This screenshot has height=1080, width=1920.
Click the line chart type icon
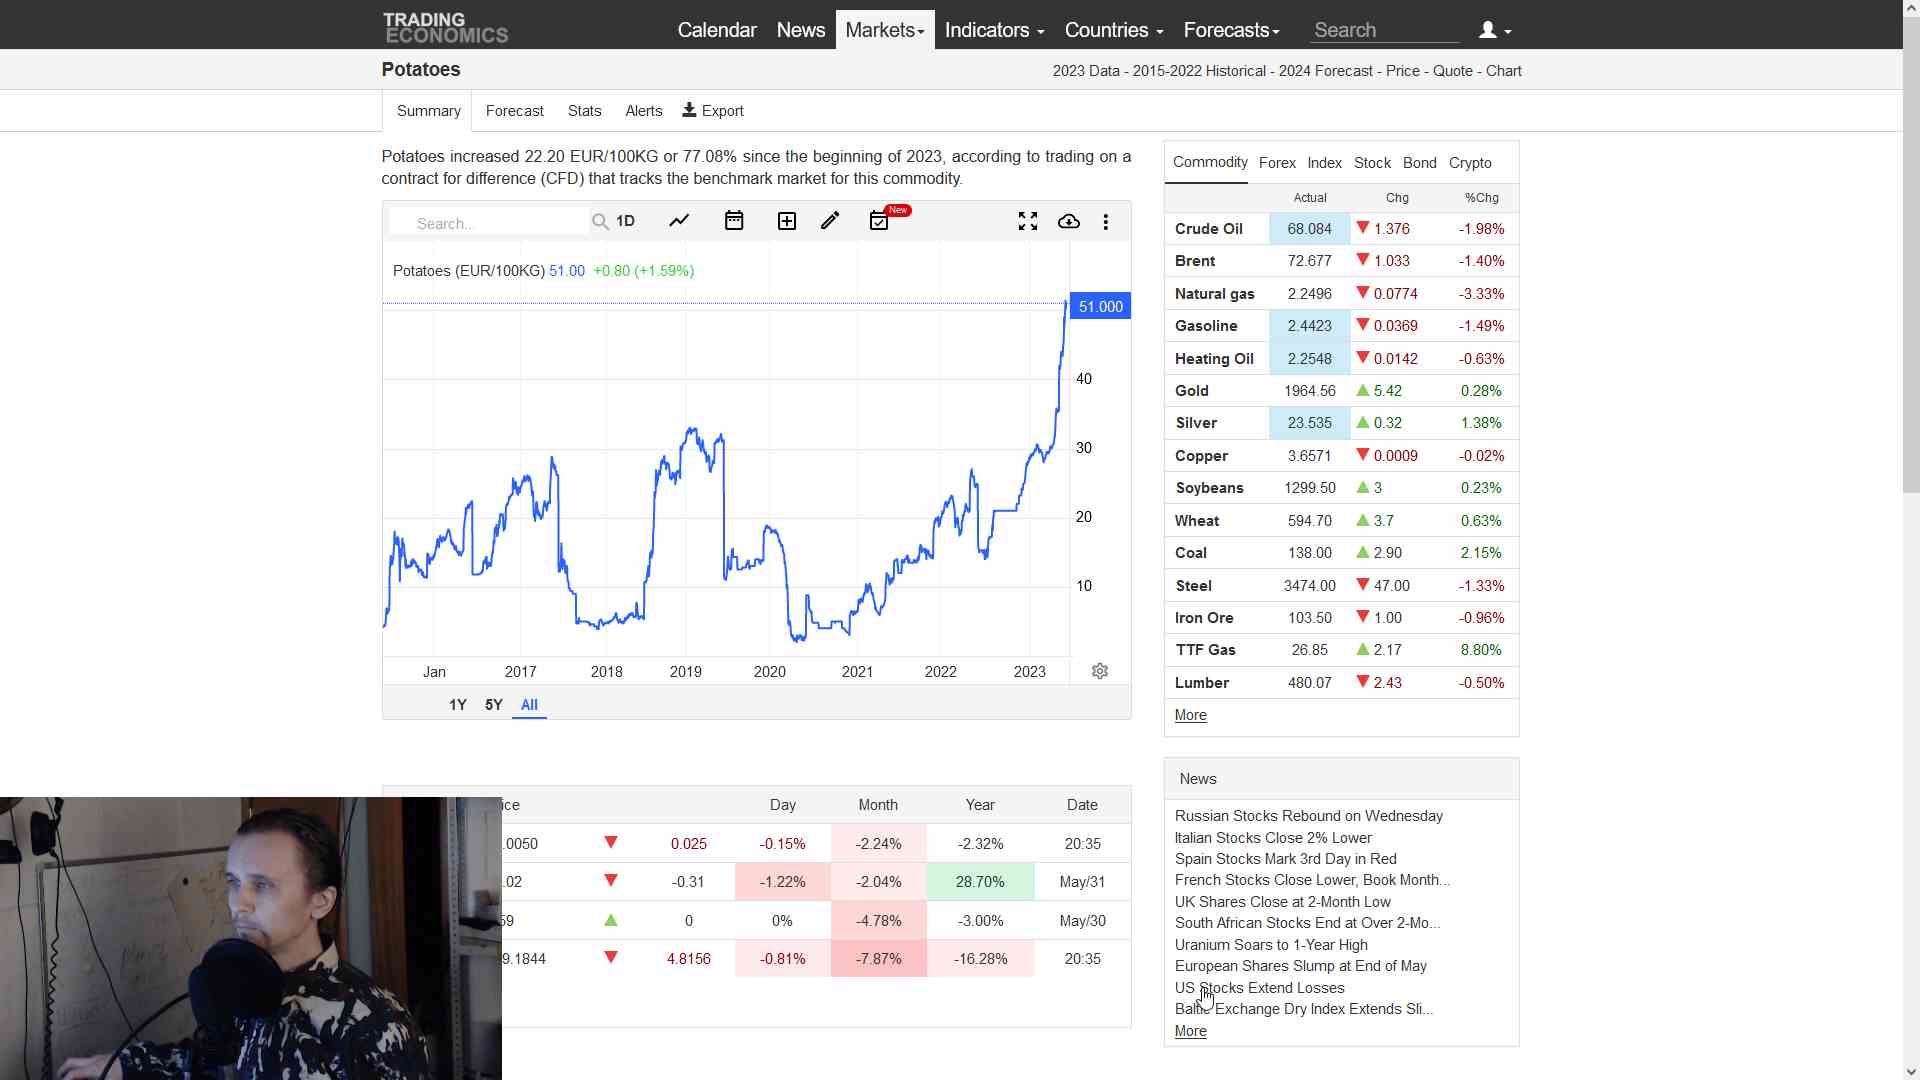tap(679, 221)
